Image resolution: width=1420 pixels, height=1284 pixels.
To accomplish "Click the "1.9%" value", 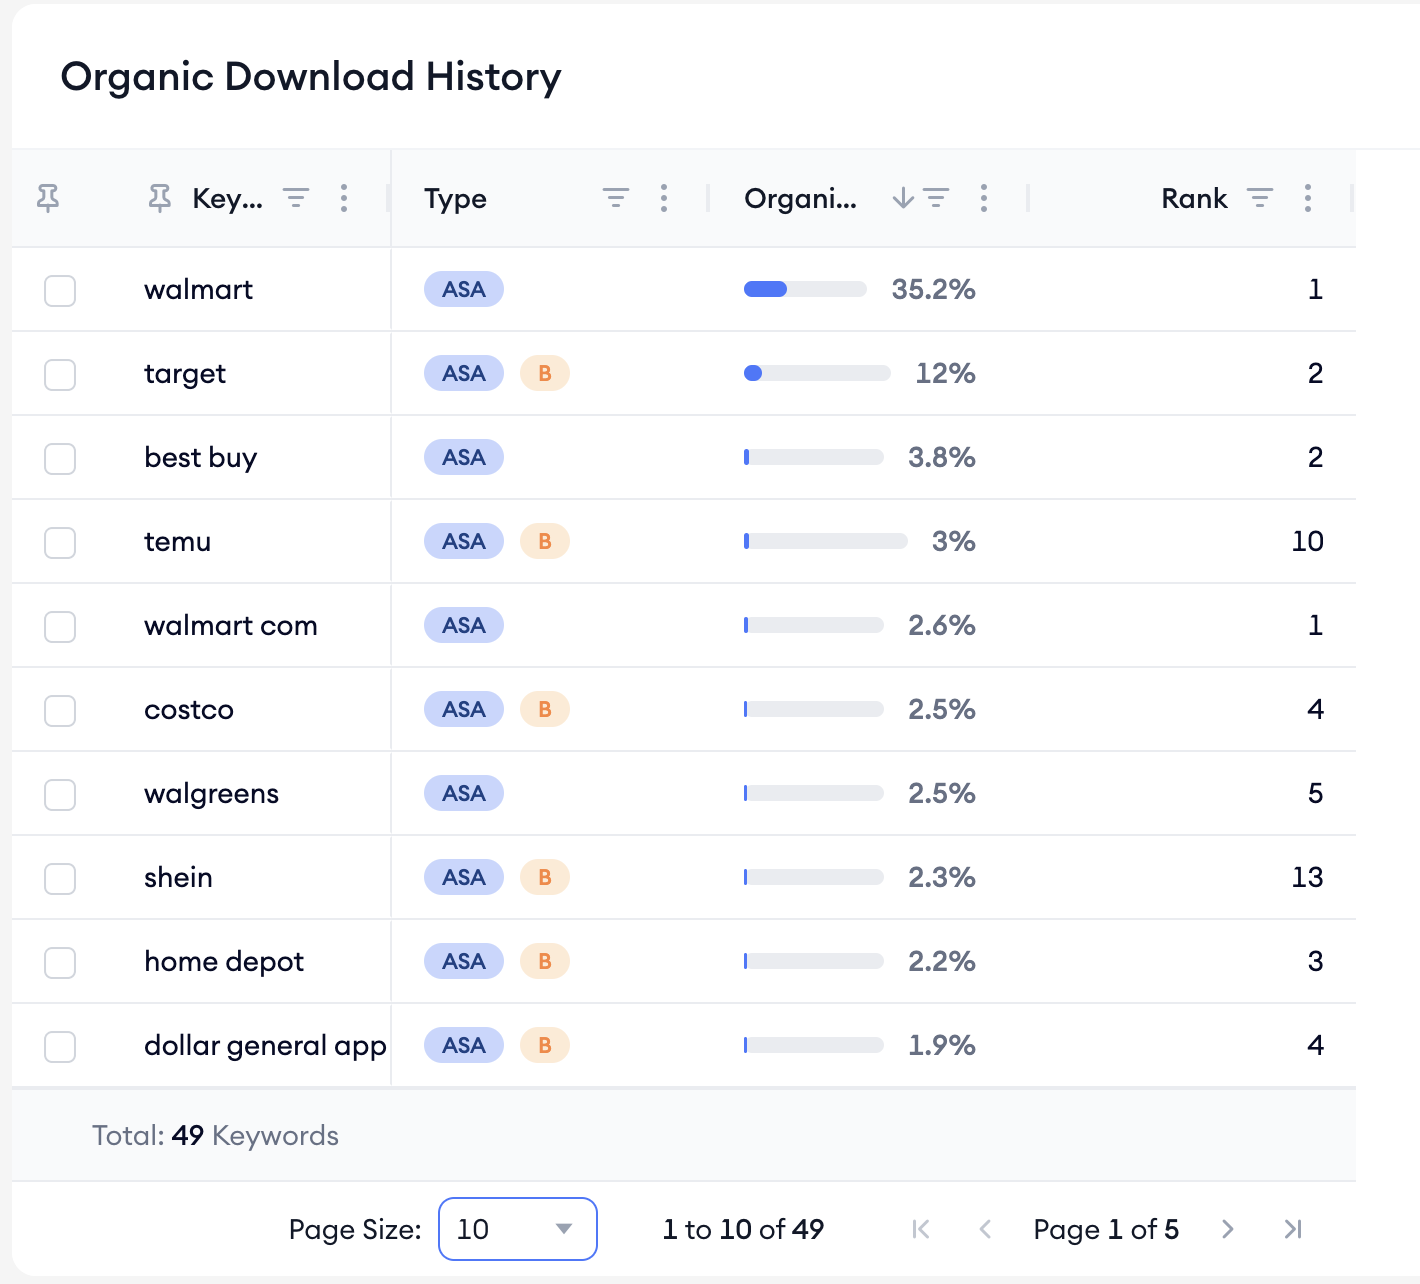I will (x=941, y=1045).
